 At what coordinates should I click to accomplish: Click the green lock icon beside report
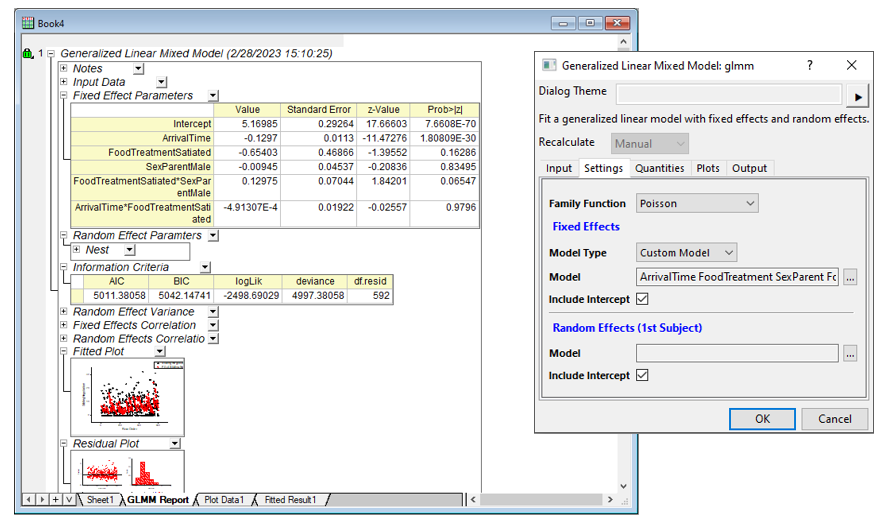coord(28,53)
